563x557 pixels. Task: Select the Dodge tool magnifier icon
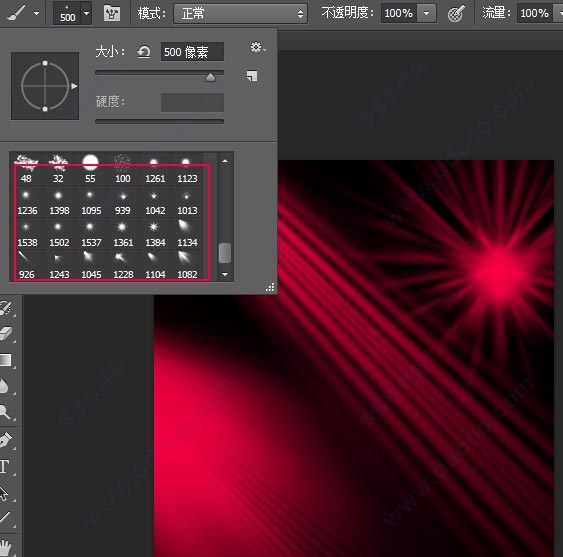point(5,412)
